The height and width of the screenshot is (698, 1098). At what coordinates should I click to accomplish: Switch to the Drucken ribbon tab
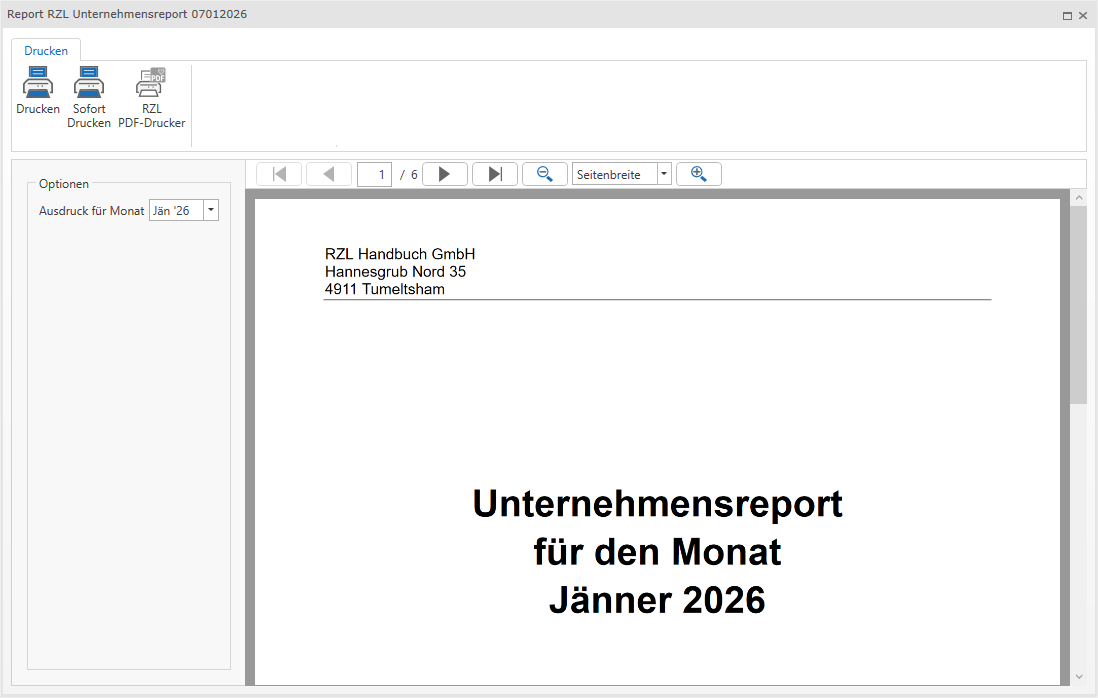click(x=46, y=50)
